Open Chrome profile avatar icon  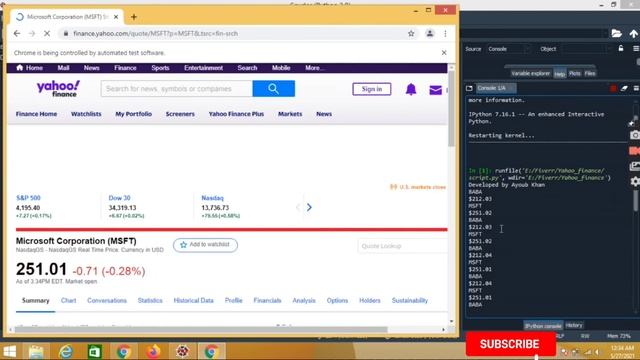[x=430, y=33]
